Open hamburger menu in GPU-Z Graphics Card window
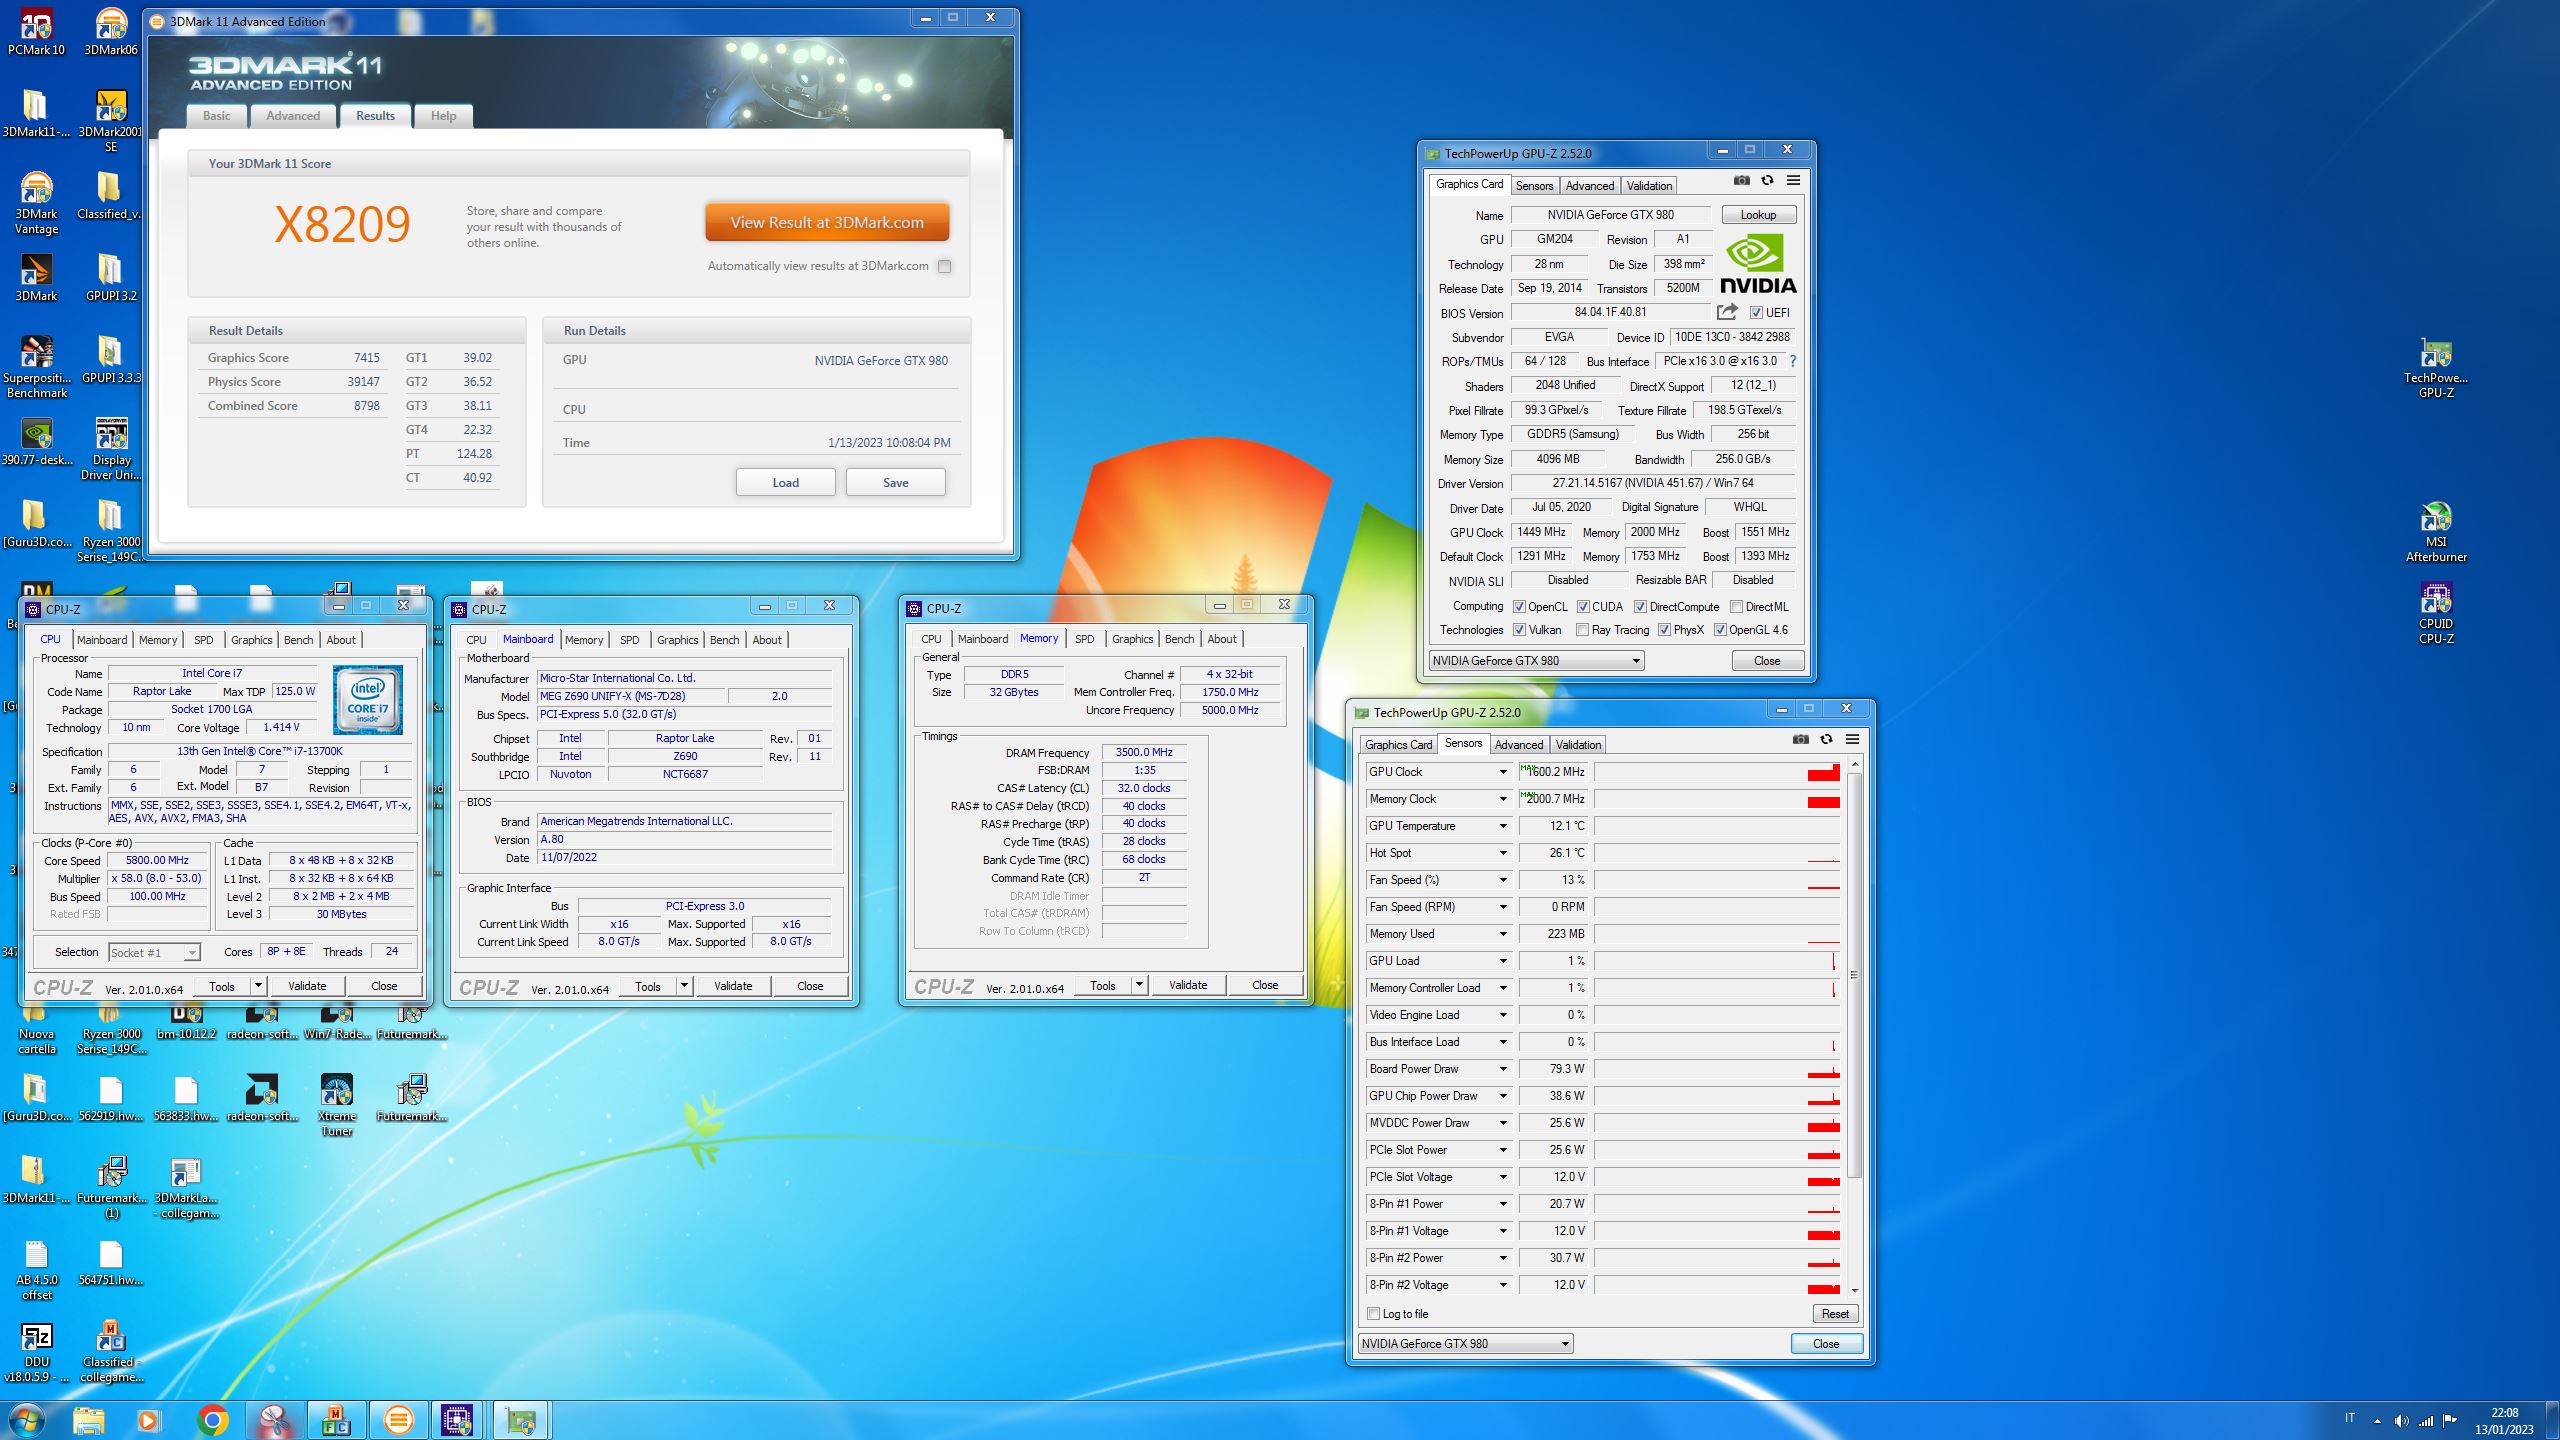 [x=1793, y=181]
